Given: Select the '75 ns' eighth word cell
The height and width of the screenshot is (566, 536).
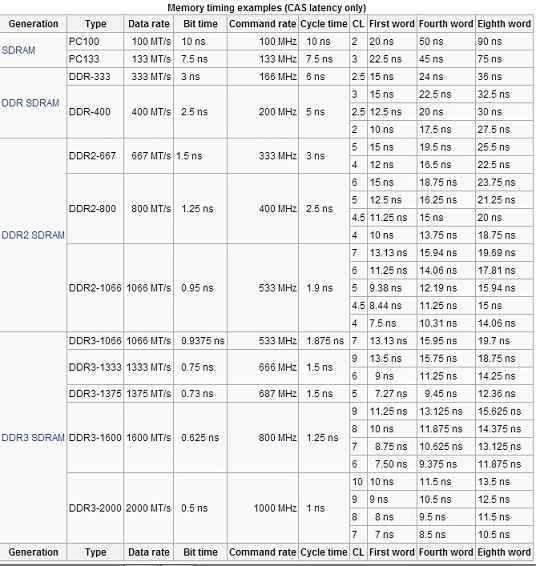Looking at the screenshot, I should click(x=504, y=59).
